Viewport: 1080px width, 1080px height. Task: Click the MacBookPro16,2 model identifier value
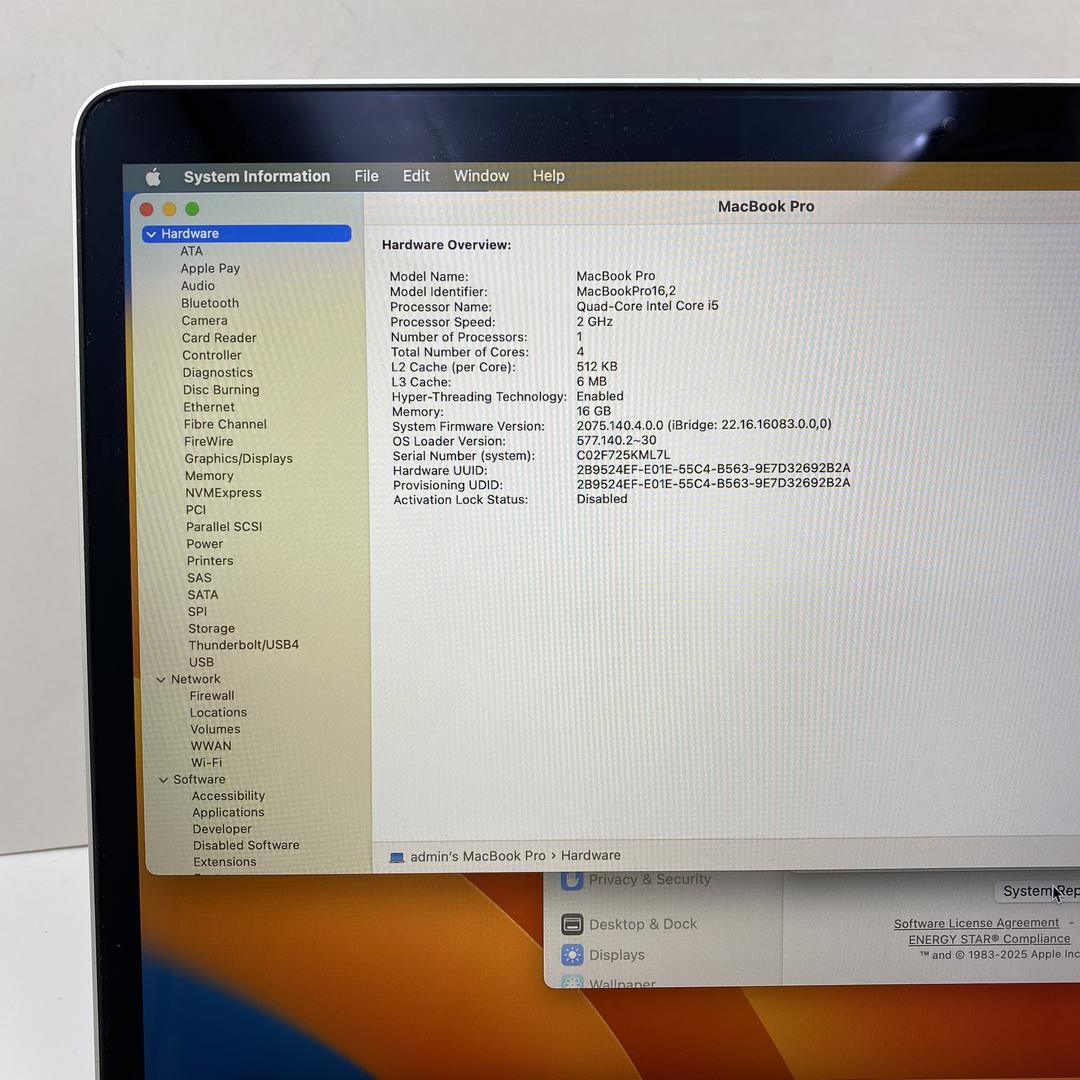626,291
